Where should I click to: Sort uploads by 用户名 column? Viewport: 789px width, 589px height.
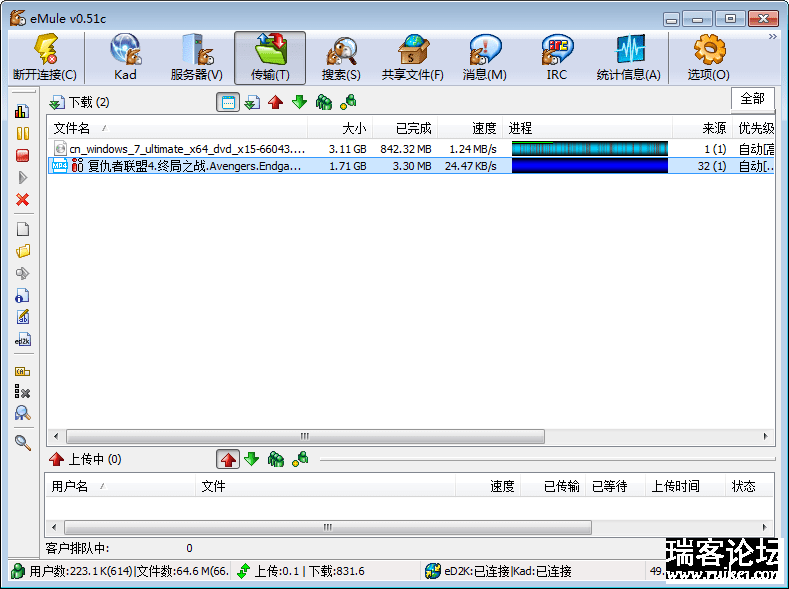pyautogui.click(x=121, y=486)
